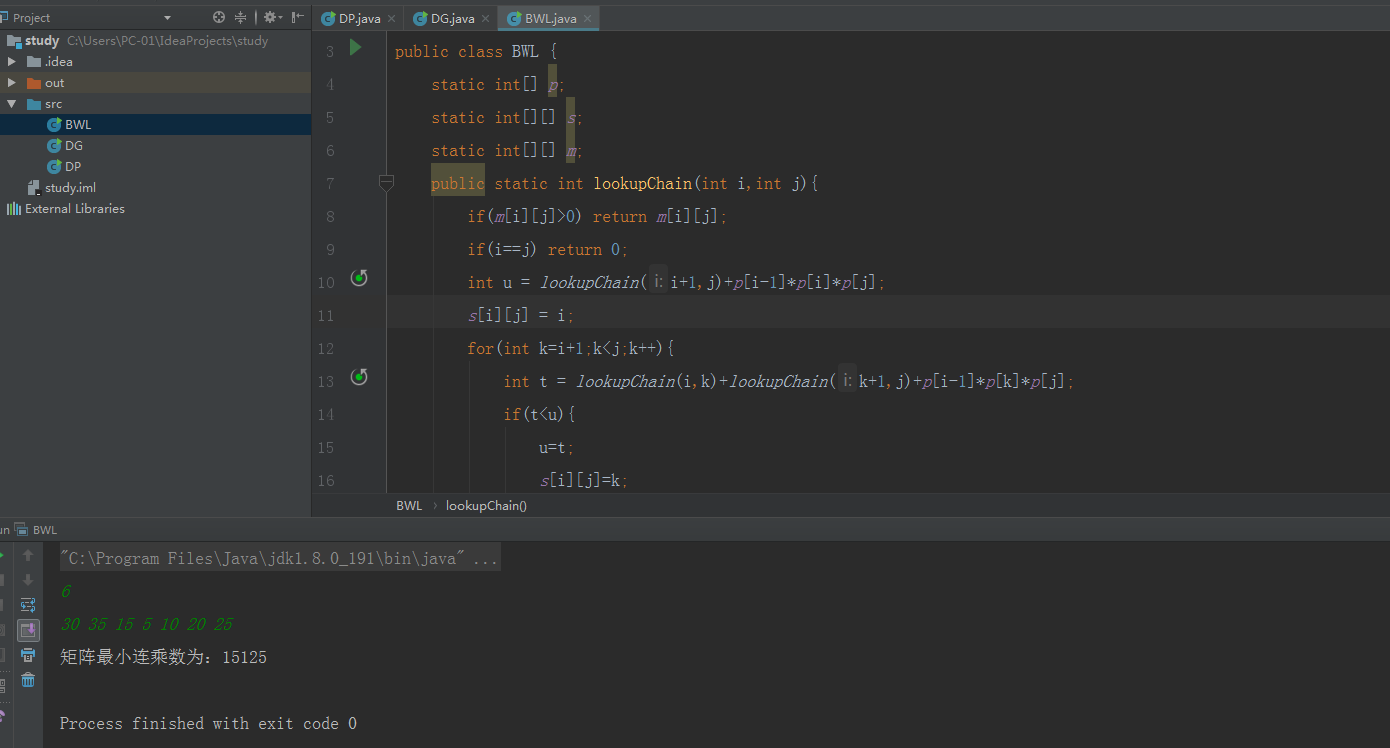Switch to the DG.java tab
Image resolution: width=1390 pixels, height=748 pixels.
[453, 19]
